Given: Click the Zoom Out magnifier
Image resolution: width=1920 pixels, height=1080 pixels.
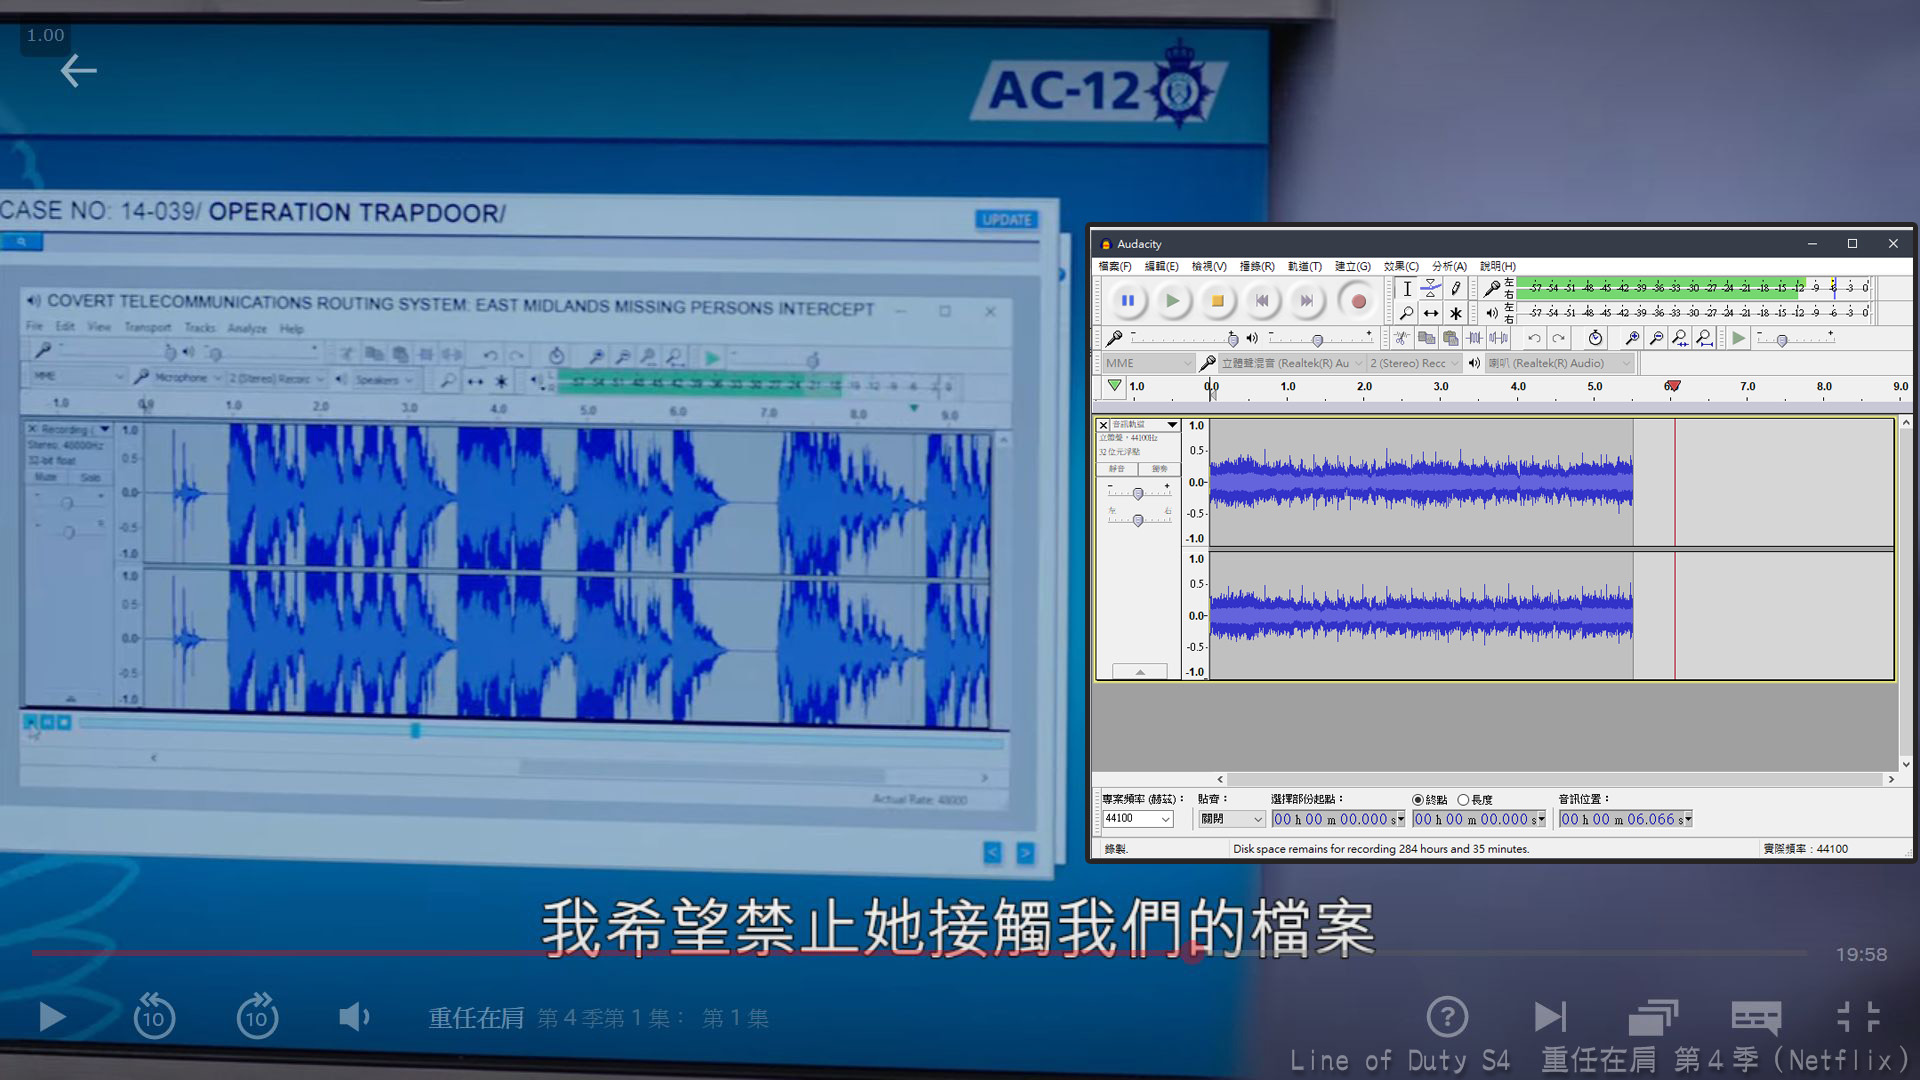Looking at the screenshot, I should 1656,338.
